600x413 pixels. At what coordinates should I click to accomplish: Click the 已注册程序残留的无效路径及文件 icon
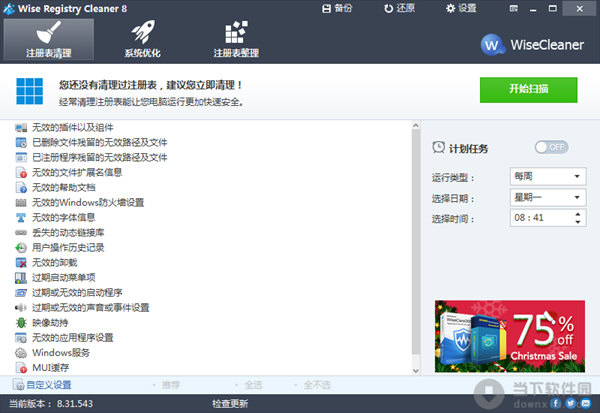[x=21, y=157]
